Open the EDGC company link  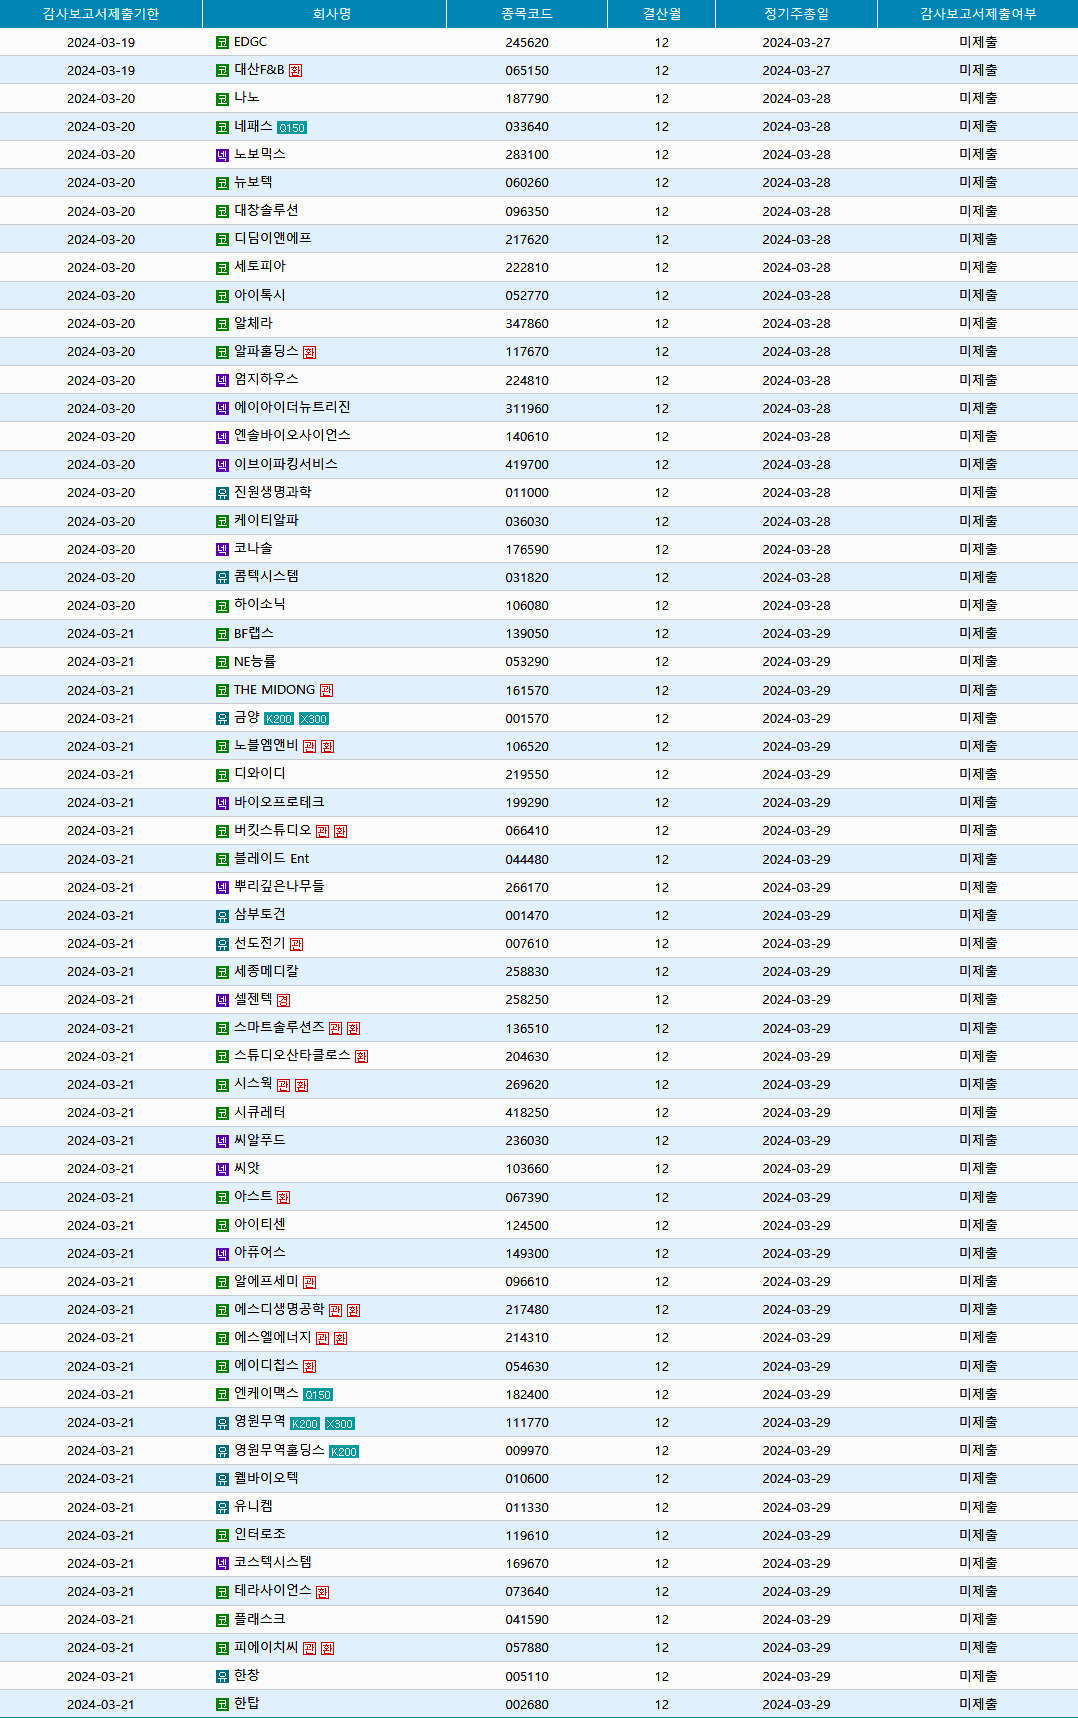pyautogui.click(x=250, y=42)
